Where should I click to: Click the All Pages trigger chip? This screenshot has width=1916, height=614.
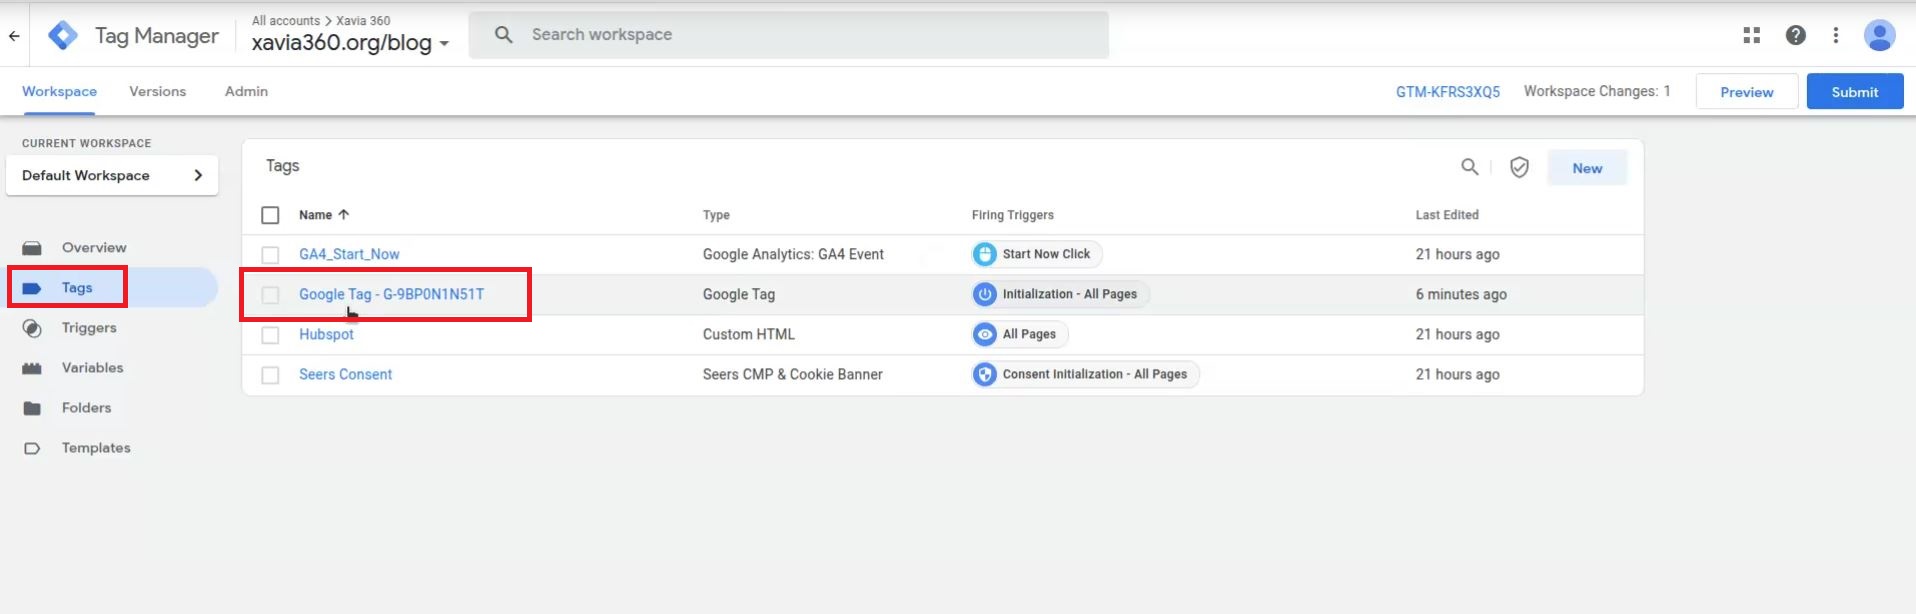click(1019, 334)
